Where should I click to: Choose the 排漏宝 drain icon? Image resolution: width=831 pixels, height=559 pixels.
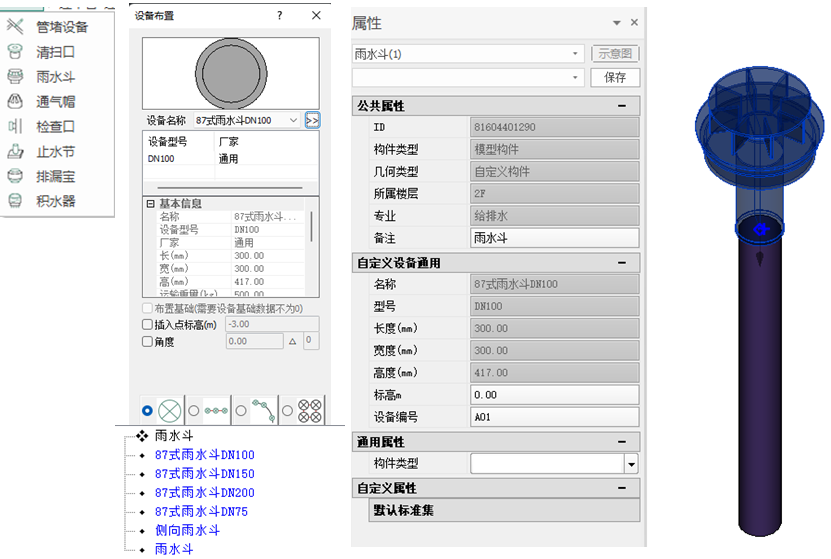coord(15,176)
